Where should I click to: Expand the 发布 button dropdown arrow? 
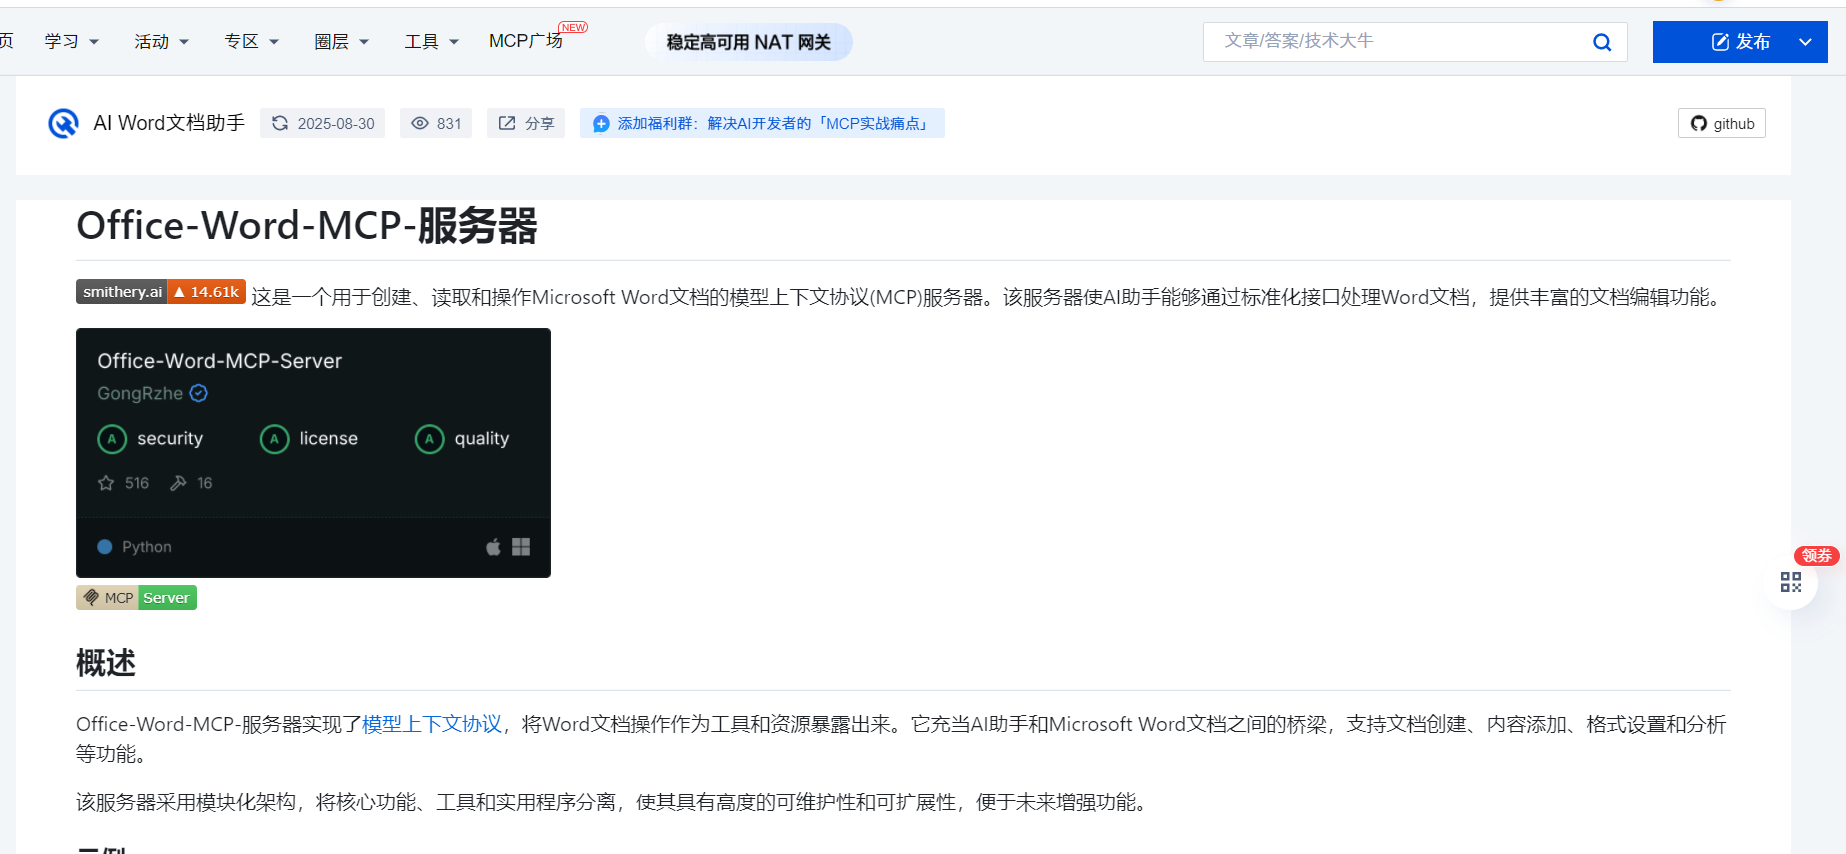[x=1805, y=42]
